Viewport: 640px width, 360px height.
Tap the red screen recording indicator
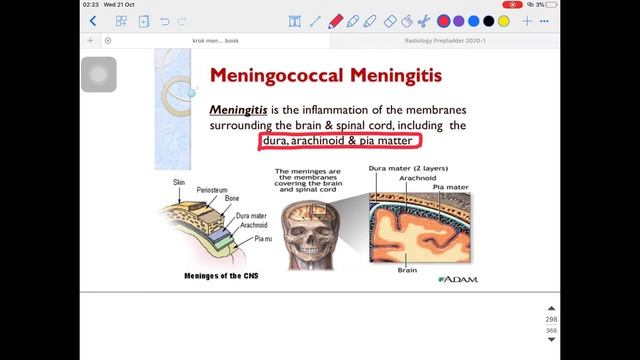pos(512,4)
